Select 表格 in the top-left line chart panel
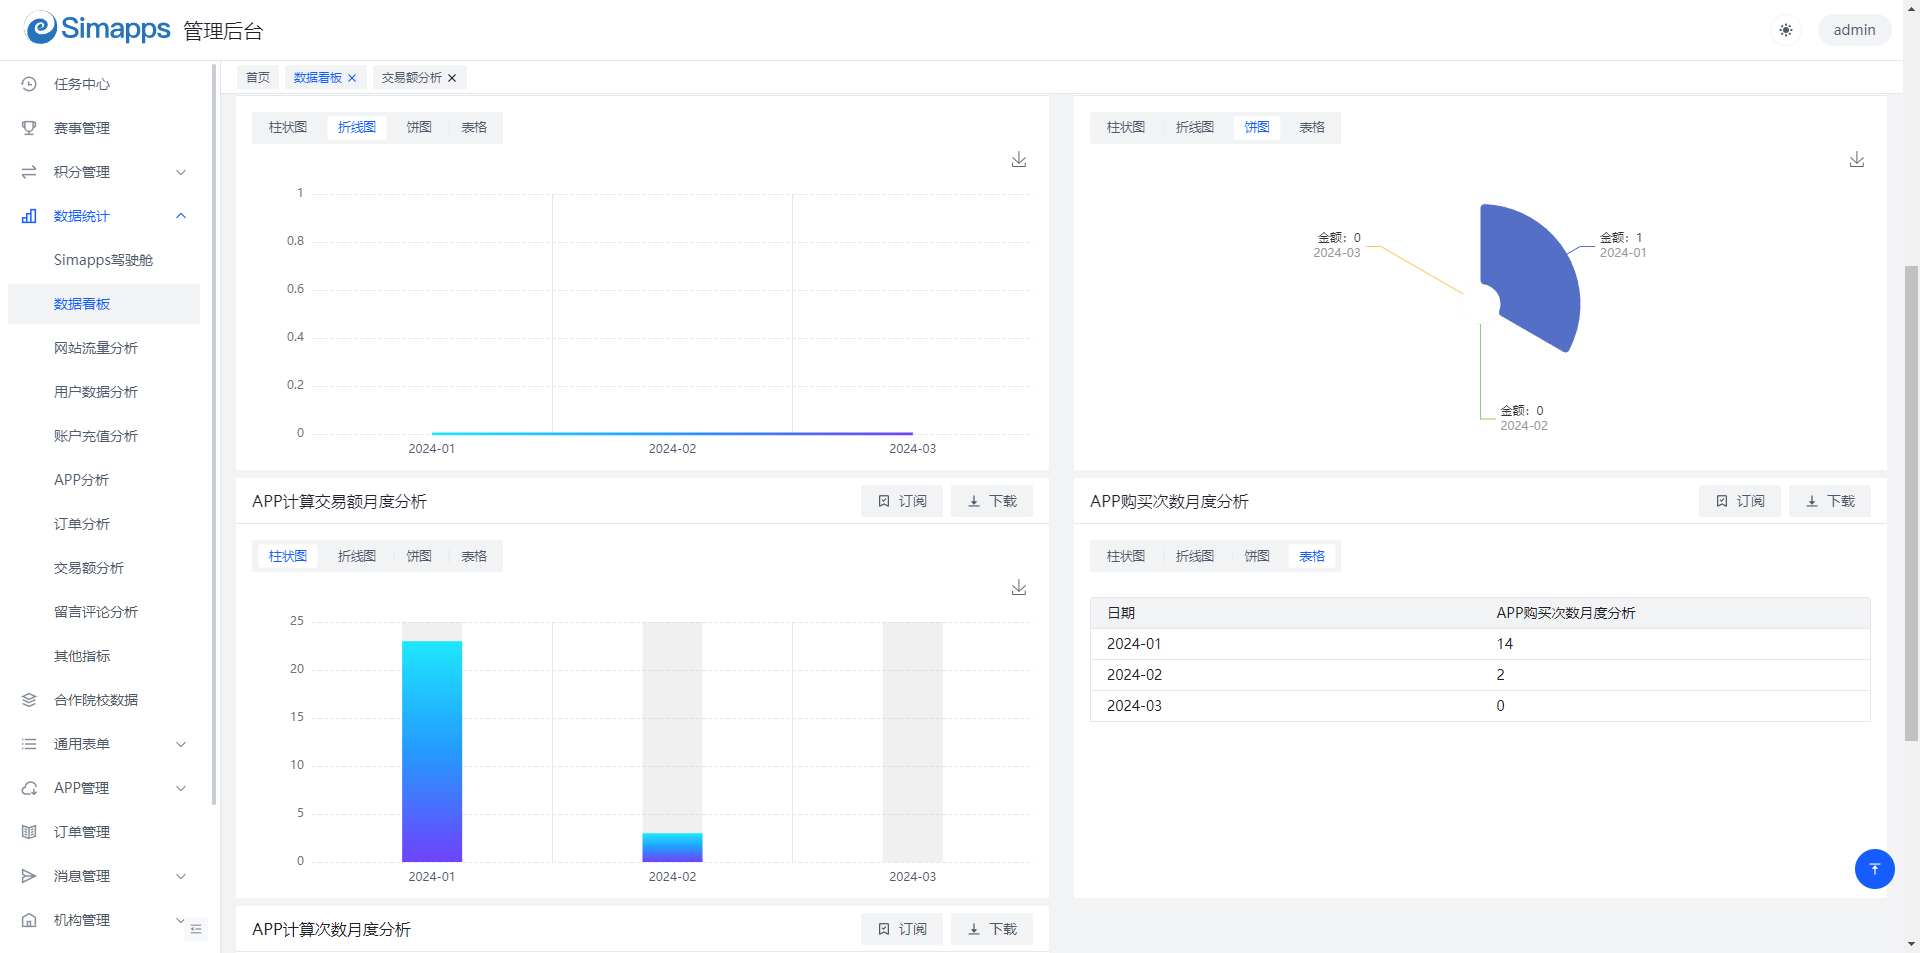Image resolution: width=1920 pixels, height=953 pixels. pyautogui.click(x=474, y=127)
